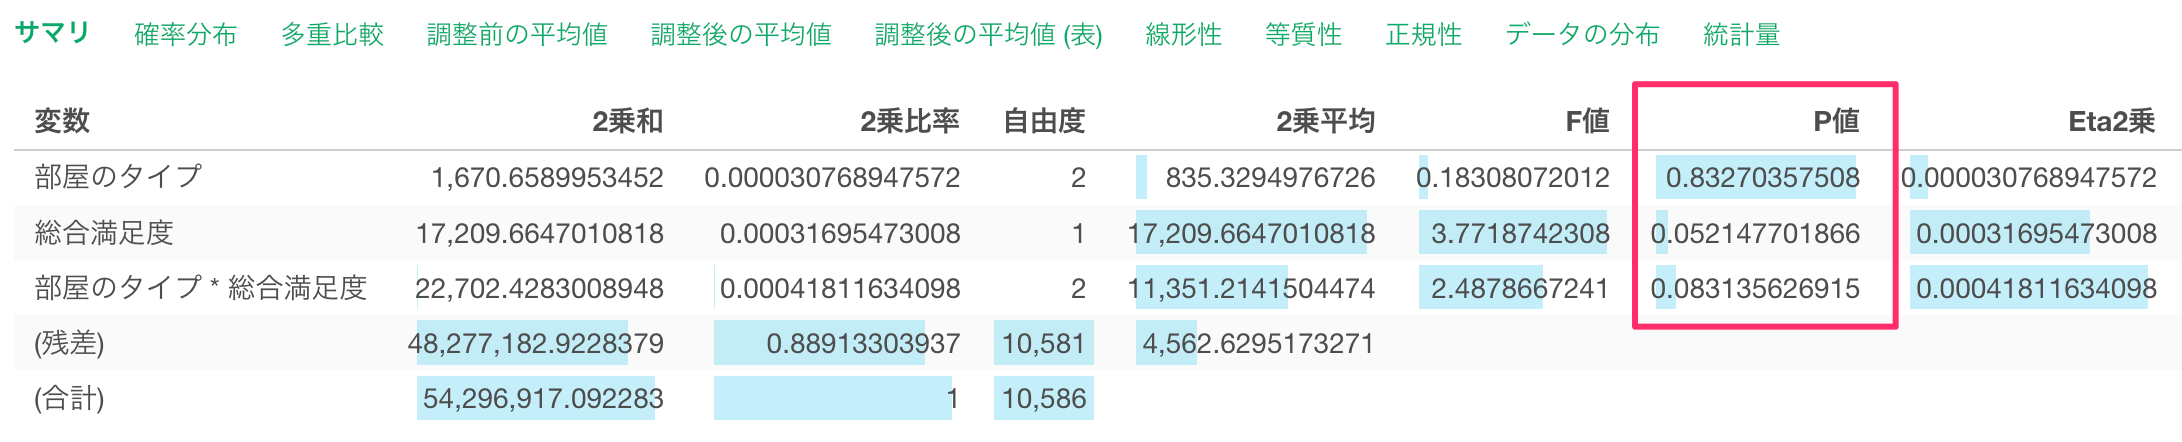This screenshot has height=442, width=2182.
Task: Open the 多重比較 tab
Action: pos(332,35)
